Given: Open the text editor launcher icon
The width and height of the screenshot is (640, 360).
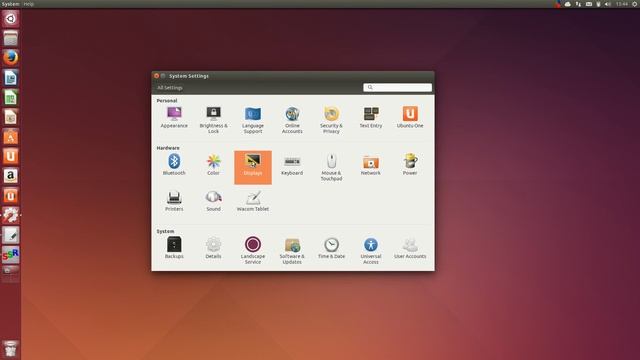Looking at the screenshot, I should coord(11,235).
